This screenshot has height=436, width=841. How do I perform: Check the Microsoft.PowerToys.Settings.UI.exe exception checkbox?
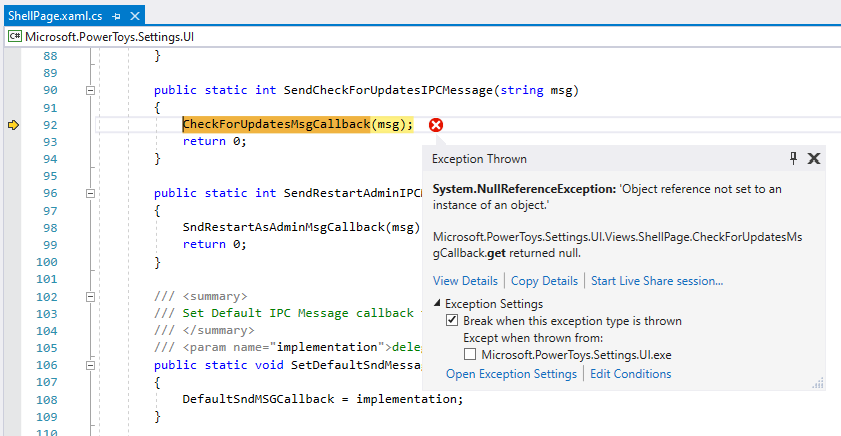(470, 354)
